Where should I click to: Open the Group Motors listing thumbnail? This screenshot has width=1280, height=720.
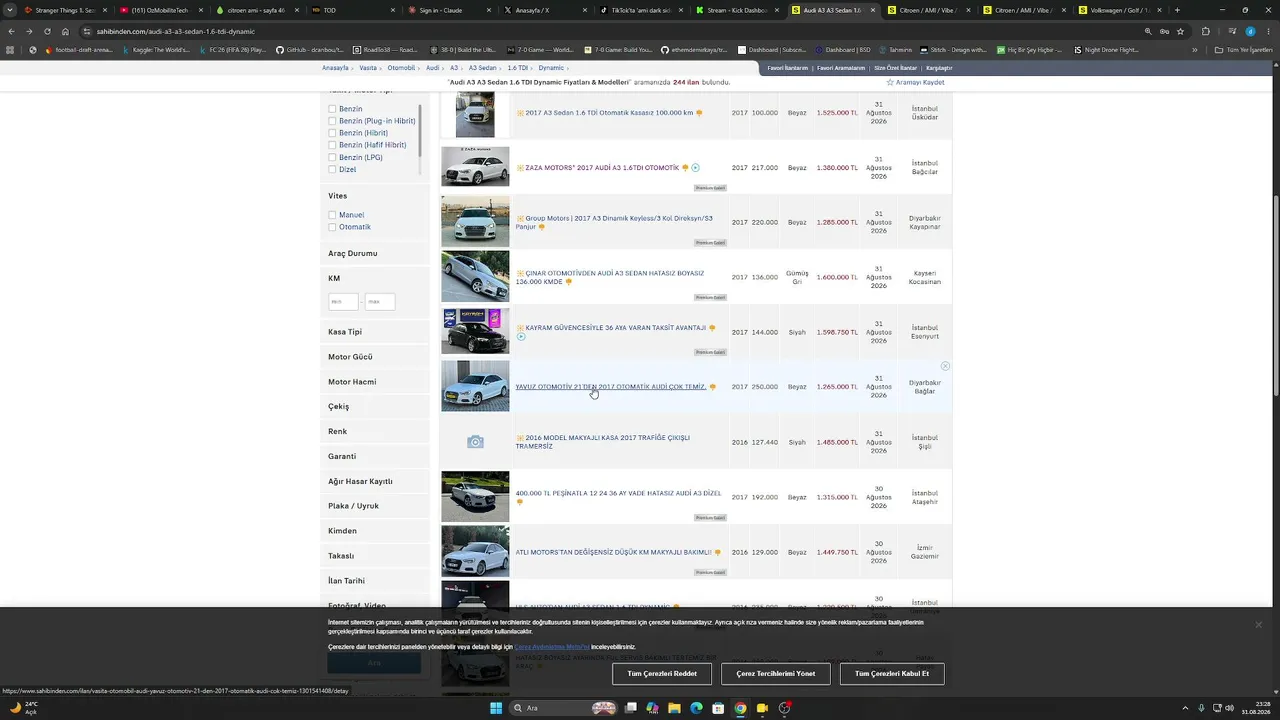pyautogui.click(x=475, y=222)
